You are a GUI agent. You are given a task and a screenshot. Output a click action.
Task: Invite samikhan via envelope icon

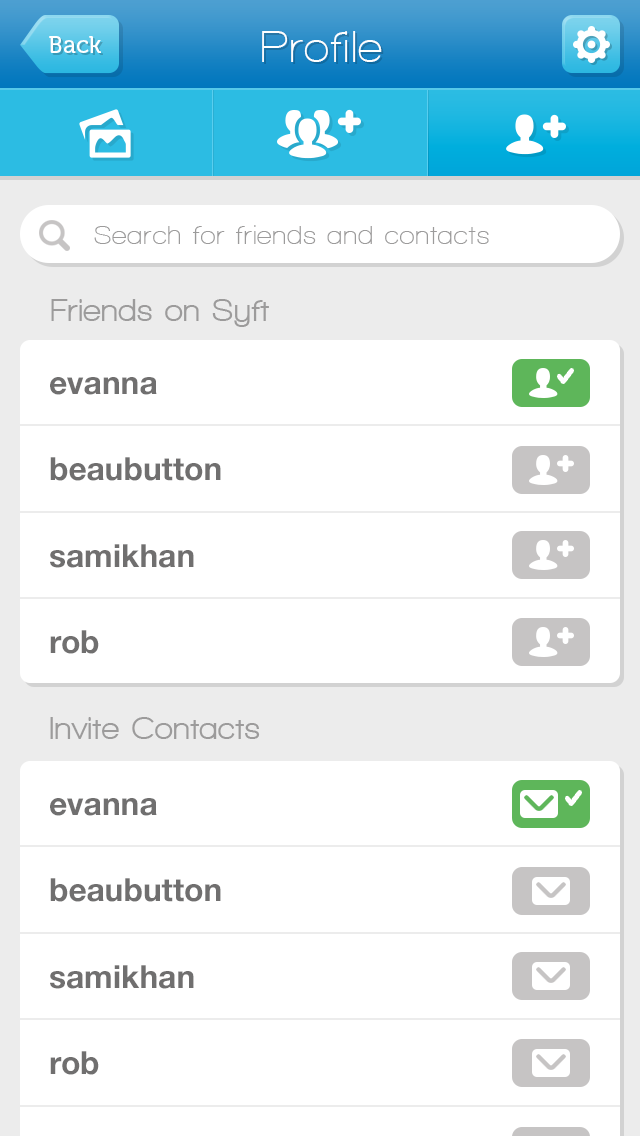pos(550,976)
